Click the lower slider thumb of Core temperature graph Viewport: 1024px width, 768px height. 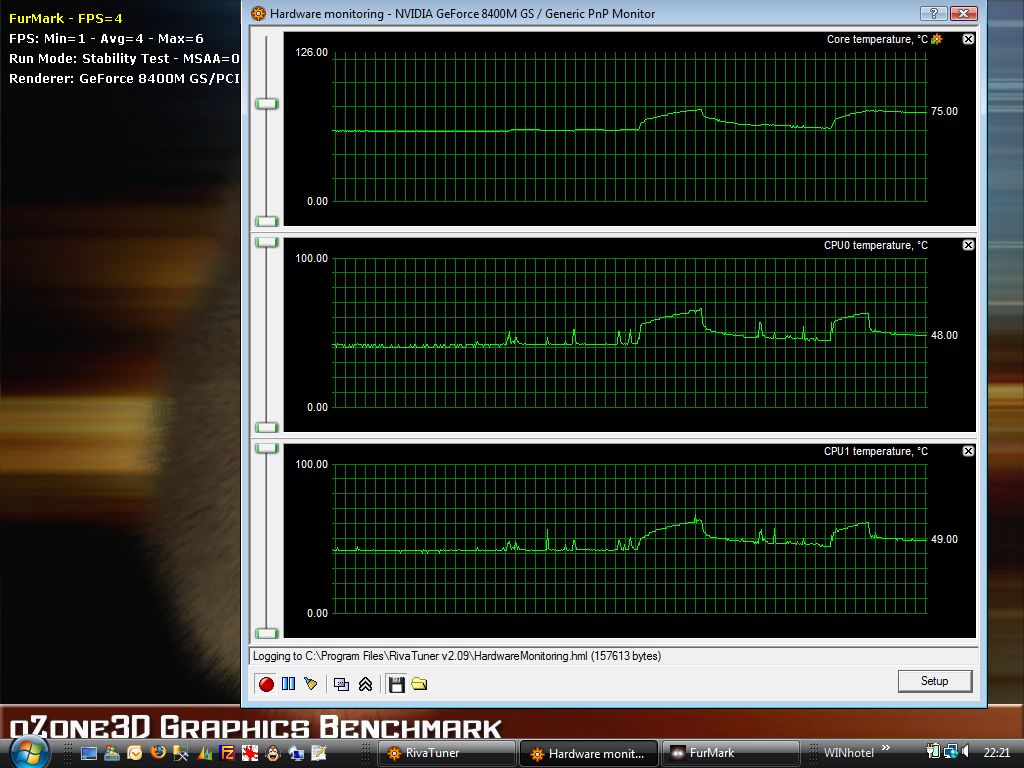click(x=266, y=221)
